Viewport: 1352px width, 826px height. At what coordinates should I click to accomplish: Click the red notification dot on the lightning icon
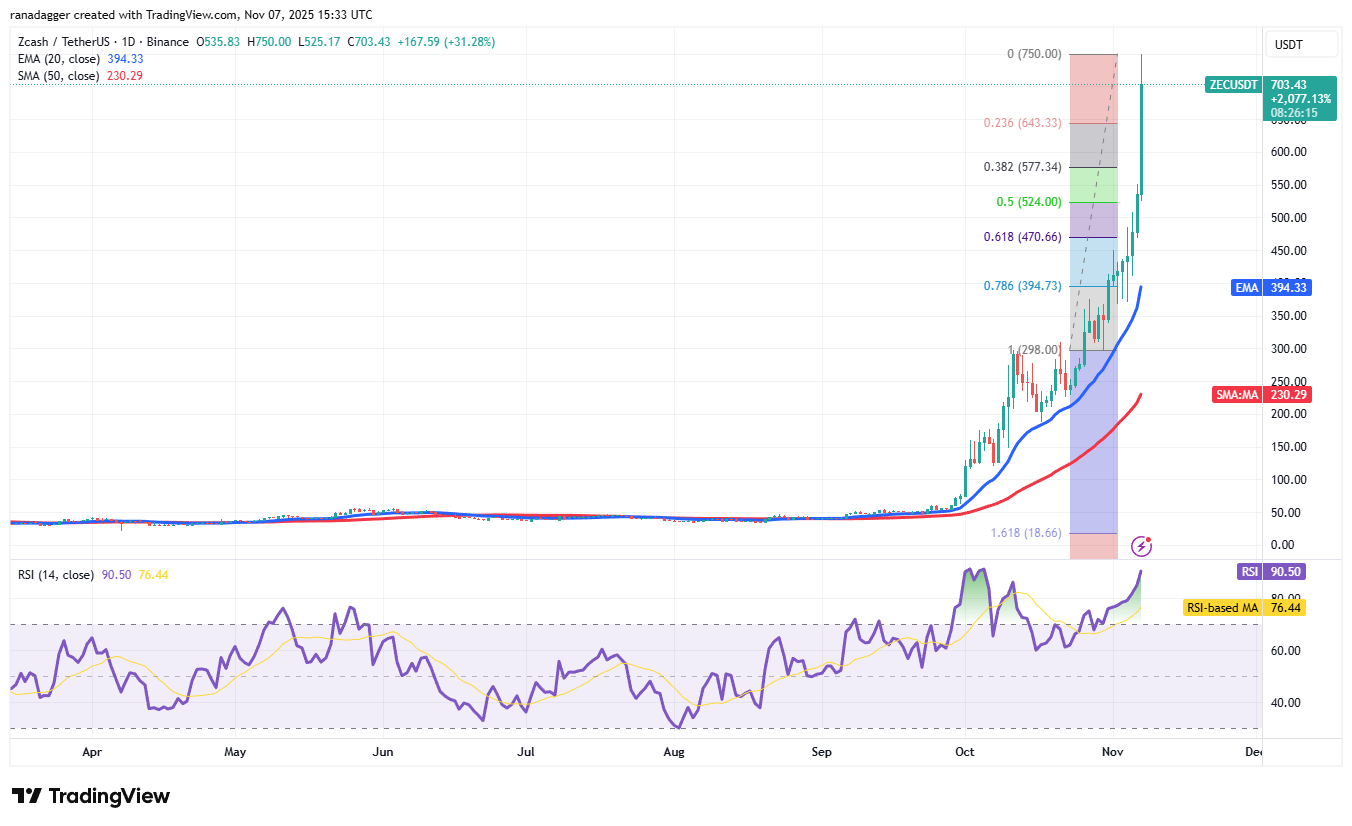[x=1150, y=537]
